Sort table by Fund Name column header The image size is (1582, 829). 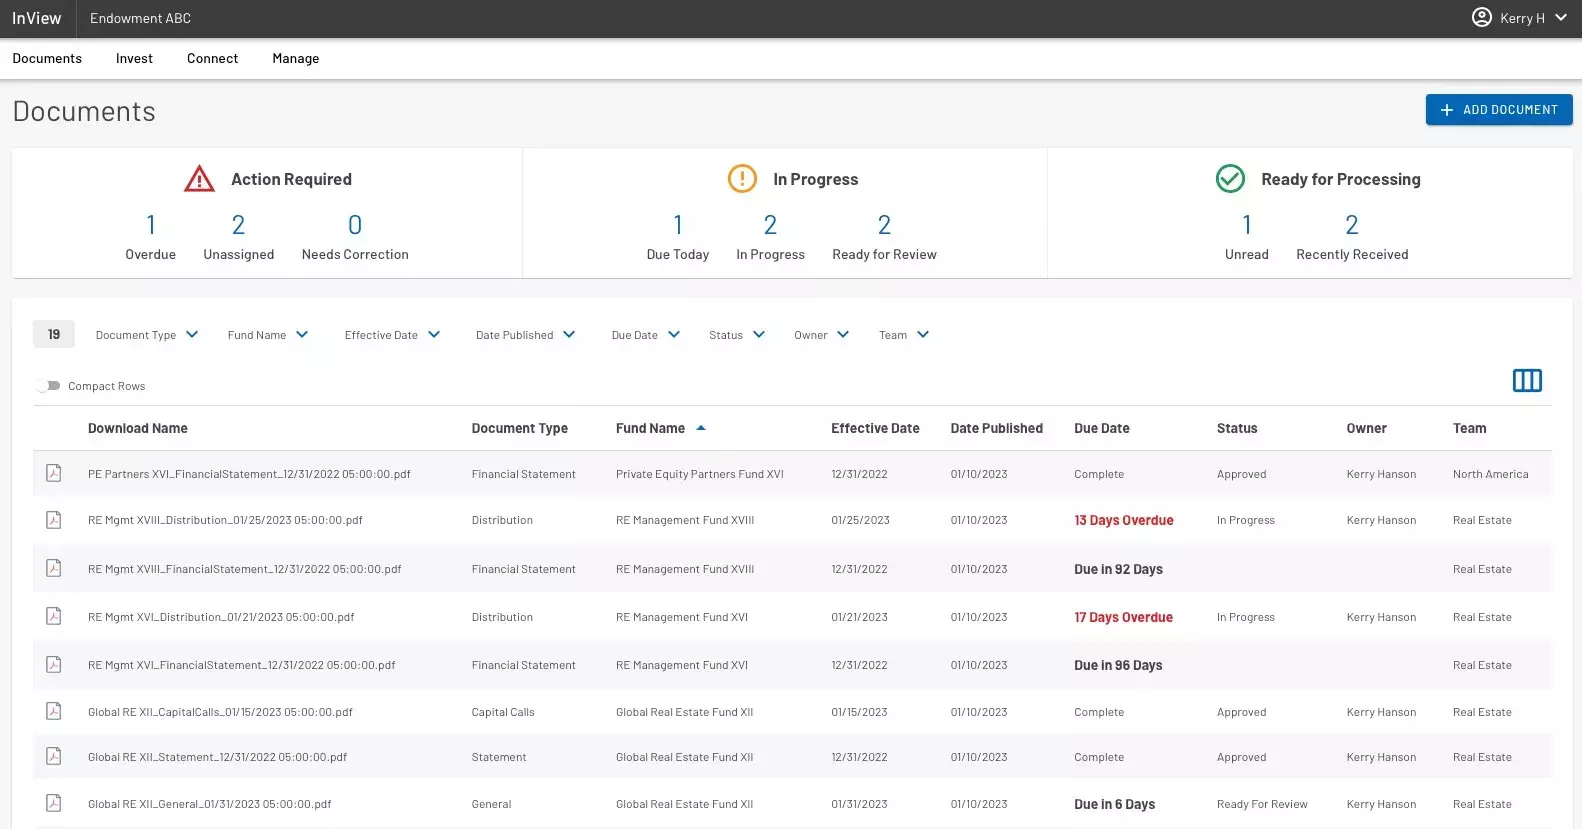650,428
